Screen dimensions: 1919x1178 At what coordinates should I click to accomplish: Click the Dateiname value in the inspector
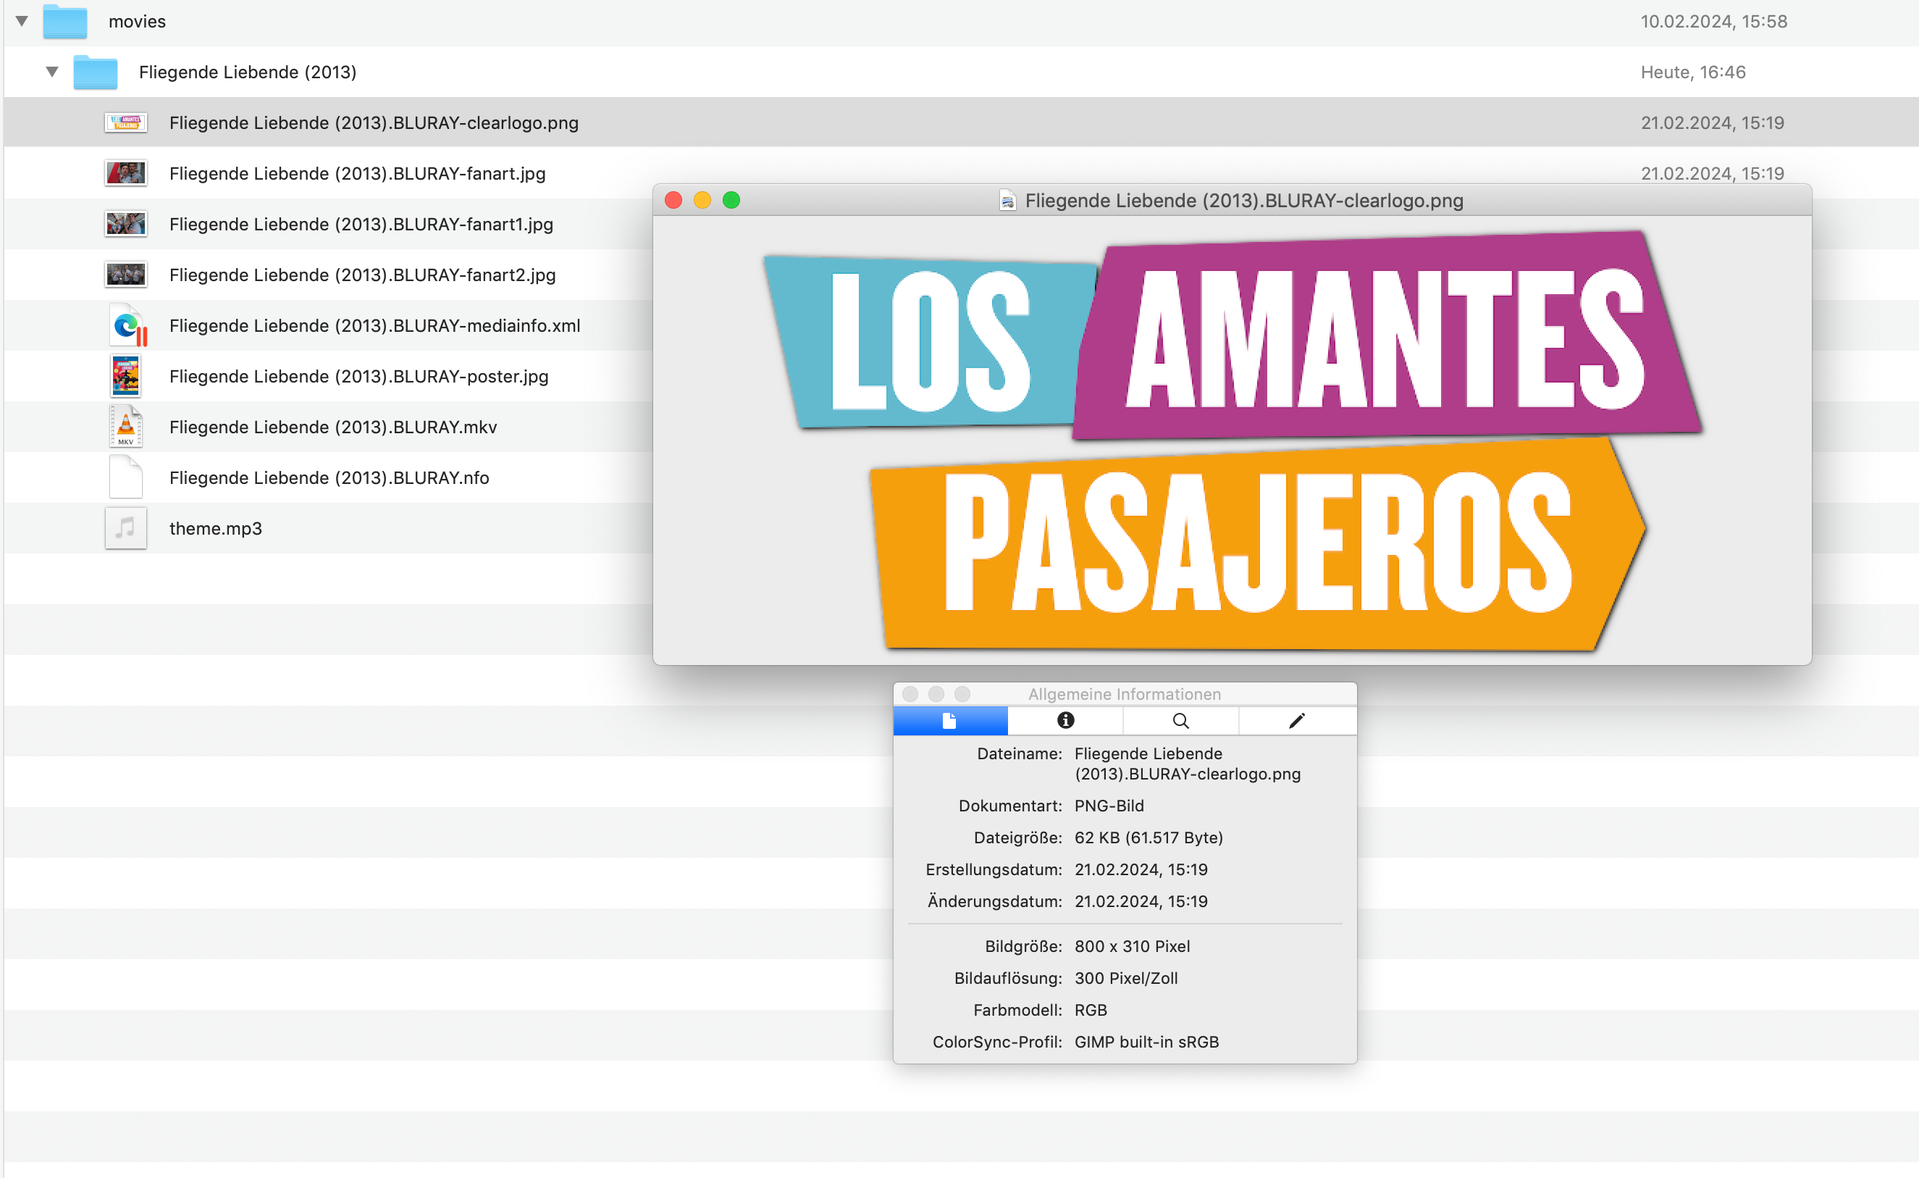(1188, 764)
